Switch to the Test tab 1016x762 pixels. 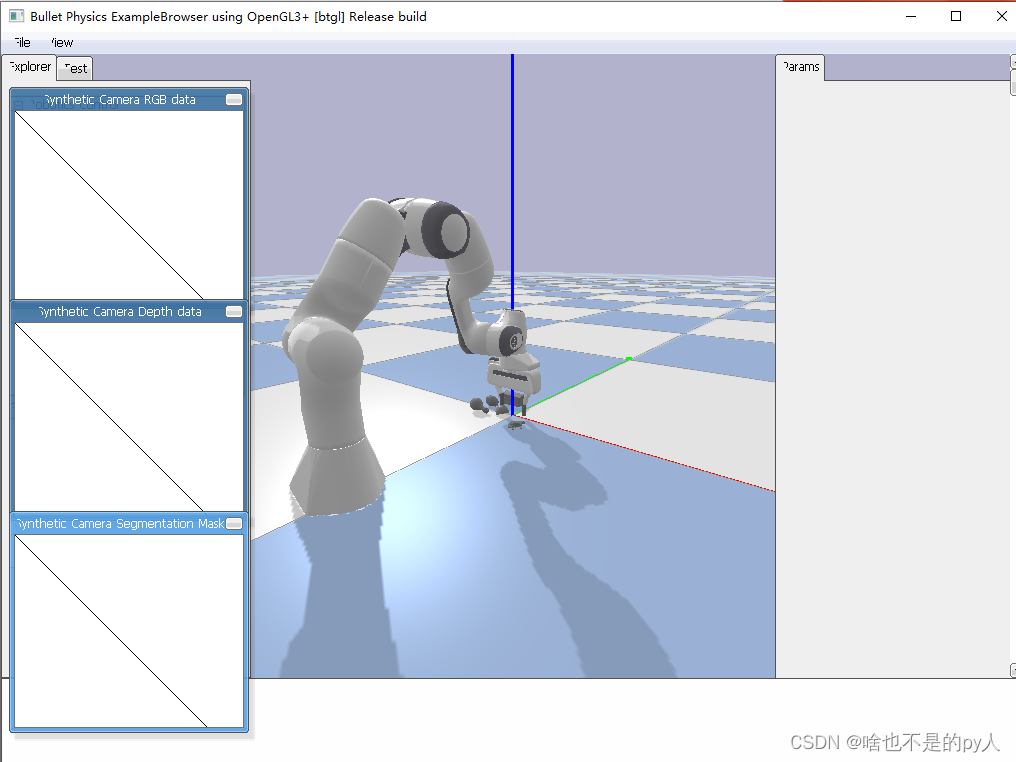click(x=75, y=67)
